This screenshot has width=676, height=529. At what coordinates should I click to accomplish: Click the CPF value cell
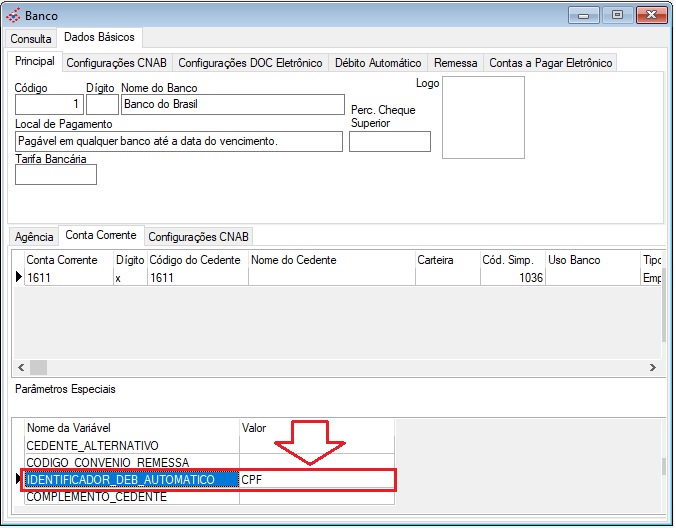click(x=315, y=480)
